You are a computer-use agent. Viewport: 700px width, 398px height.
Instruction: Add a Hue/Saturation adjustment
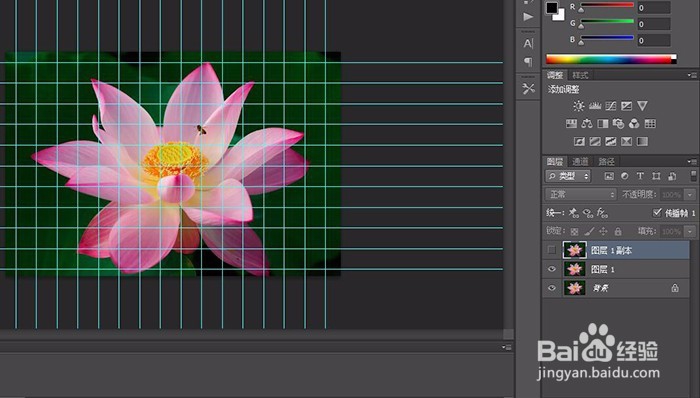[571, 124]
